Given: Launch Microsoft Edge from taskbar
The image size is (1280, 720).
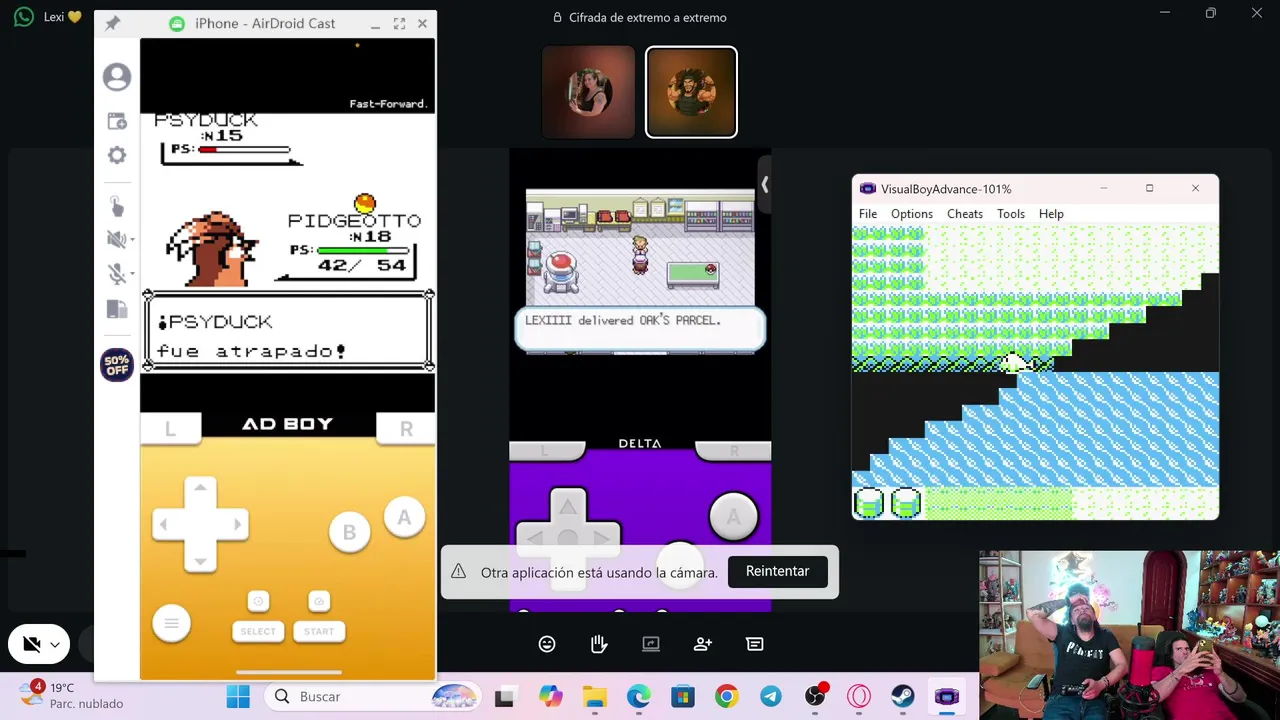Looking at the screenshot, I should 638,697.
